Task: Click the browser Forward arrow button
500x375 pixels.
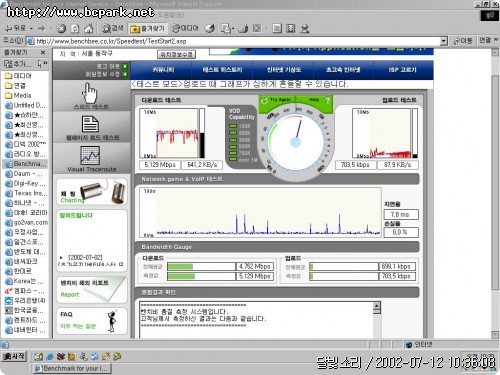Action: [x=42, y=29]
